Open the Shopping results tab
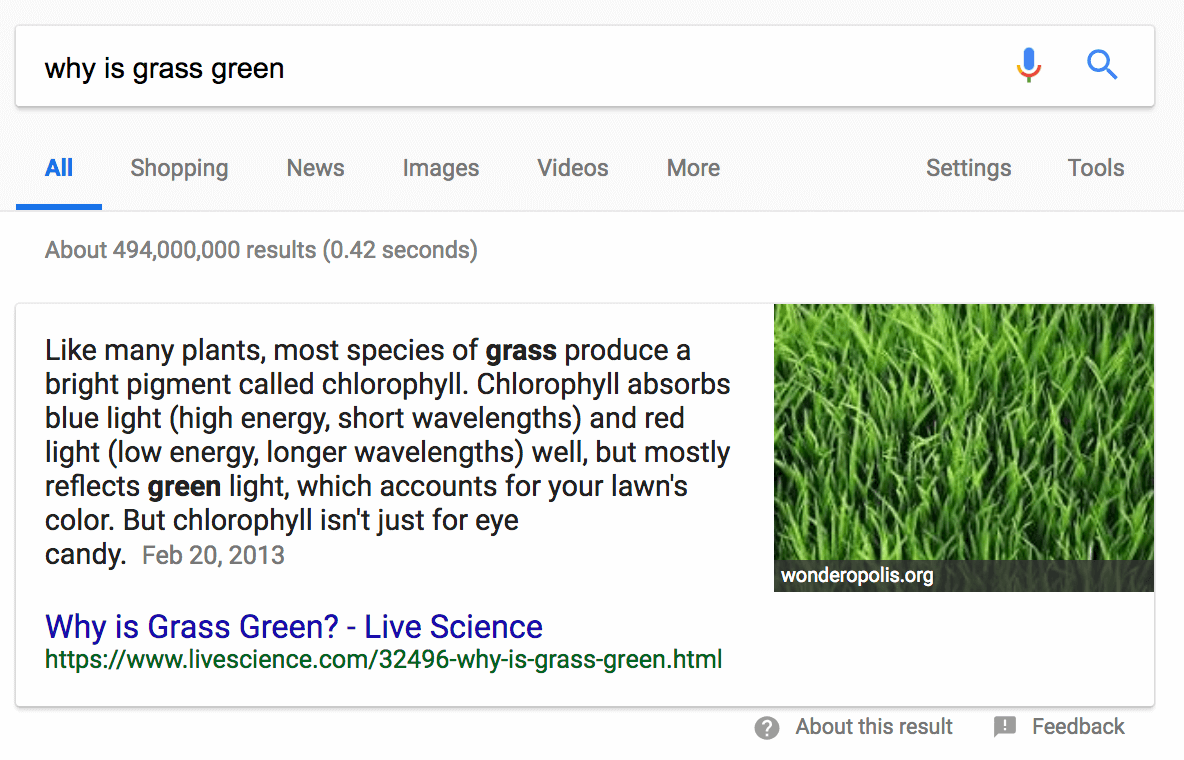The image size is (1184, 760). tap(179, 168)
